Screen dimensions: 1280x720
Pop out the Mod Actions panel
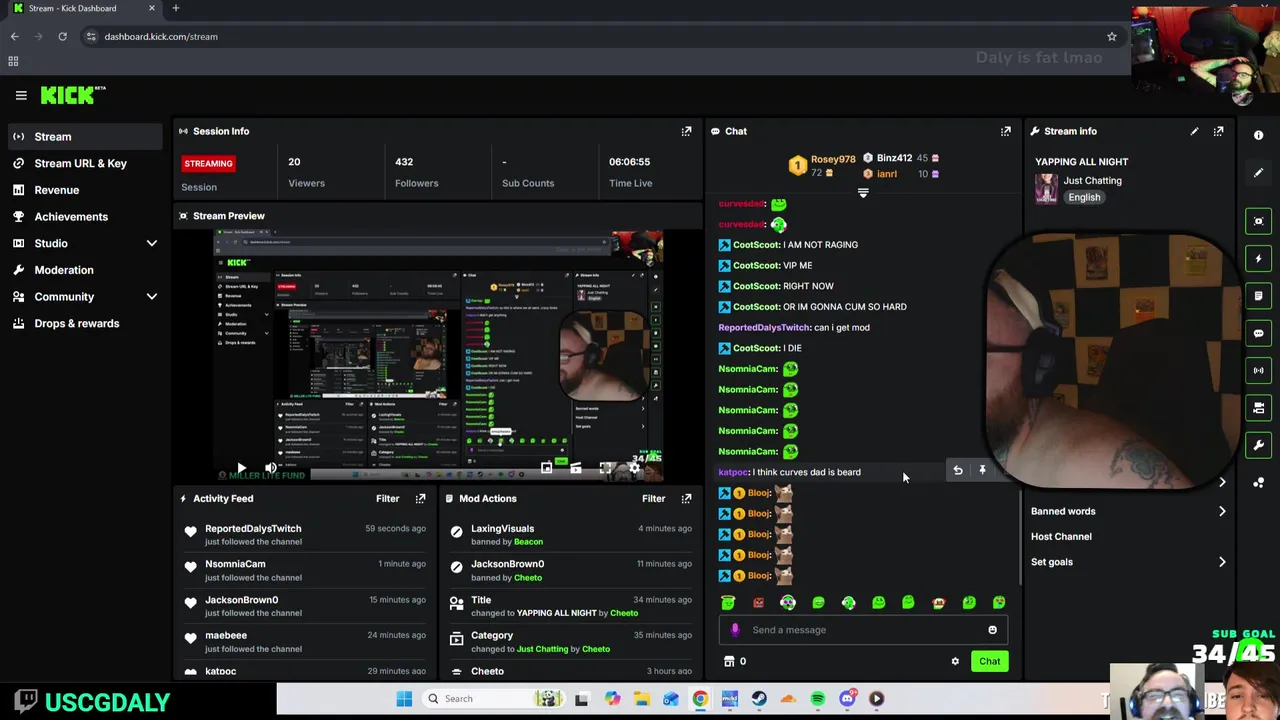686,498
